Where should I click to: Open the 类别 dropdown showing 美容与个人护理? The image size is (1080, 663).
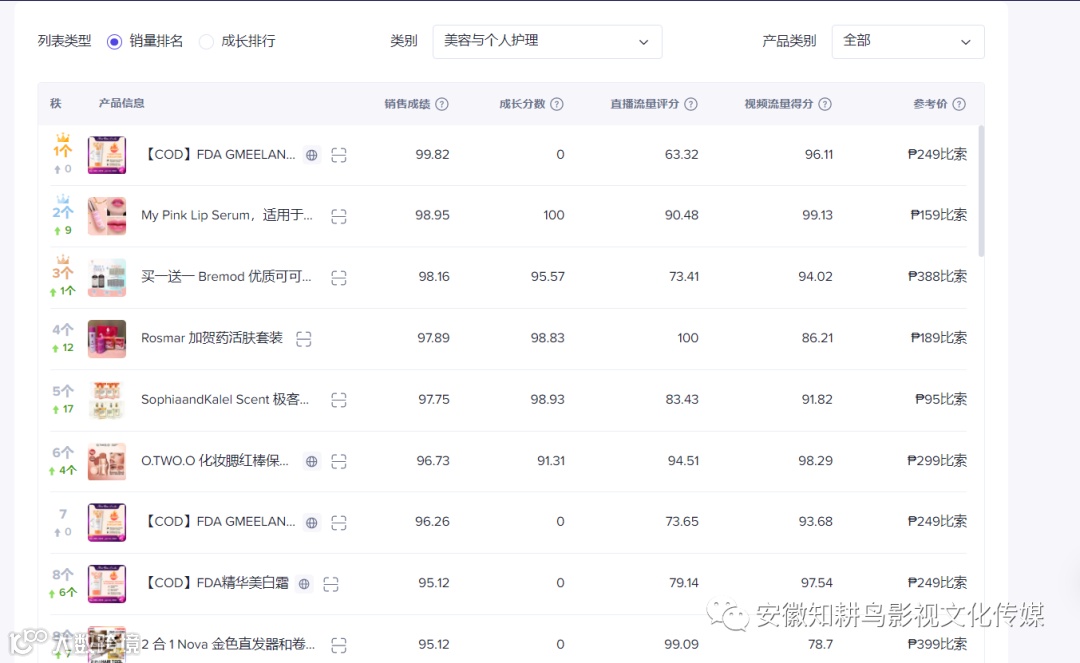point(547,41)
